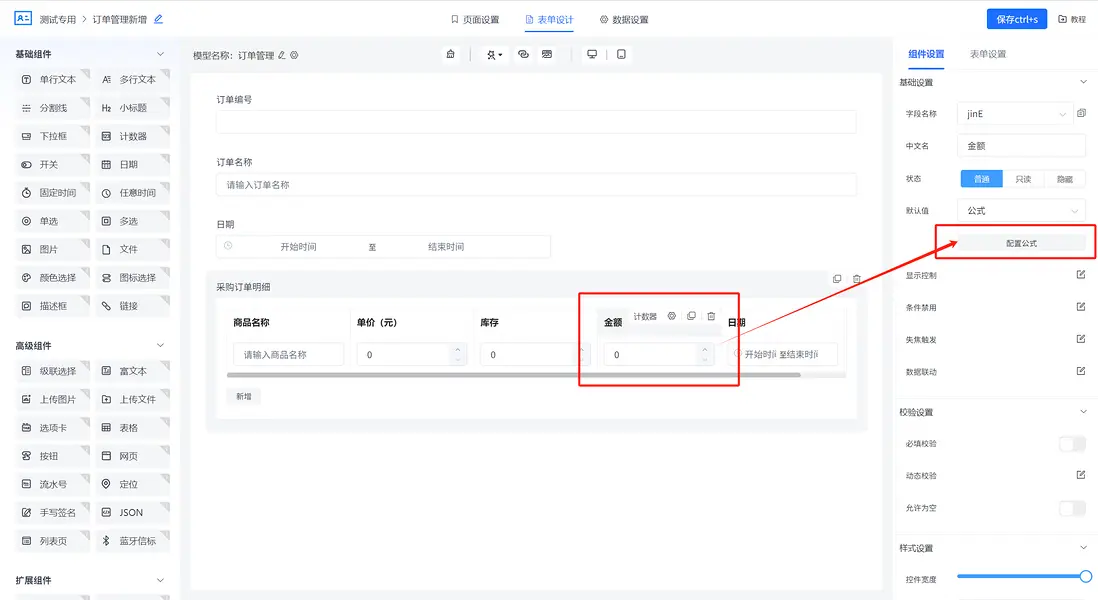Collapse the 校验设置 section
Image resolution: width=1098 pixels, height=600 pixels.
pos(1083,412)
